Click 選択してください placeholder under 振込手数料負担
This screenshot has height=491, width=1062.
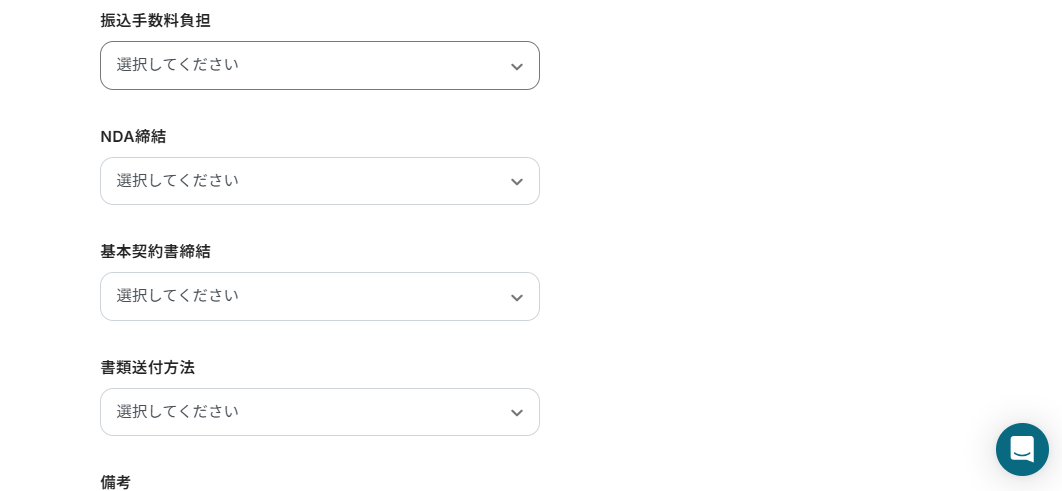177,65
